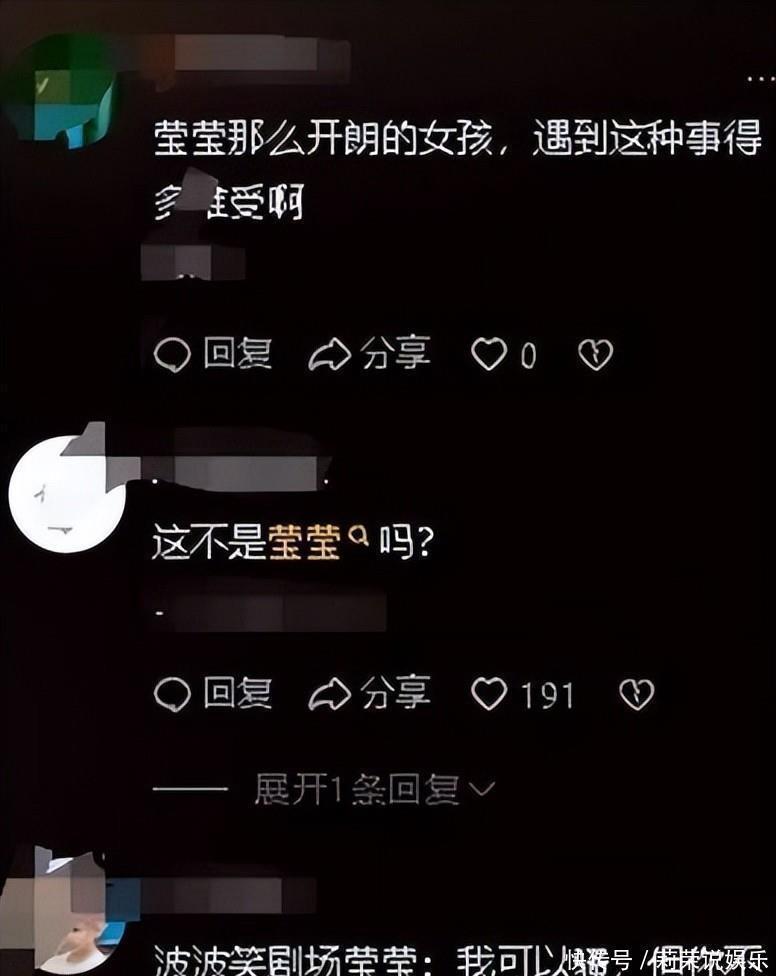Reply to the '这不是莹莹吗' comment
The height and width of the screenshot is (976, 776).
(x=213, y=693)
